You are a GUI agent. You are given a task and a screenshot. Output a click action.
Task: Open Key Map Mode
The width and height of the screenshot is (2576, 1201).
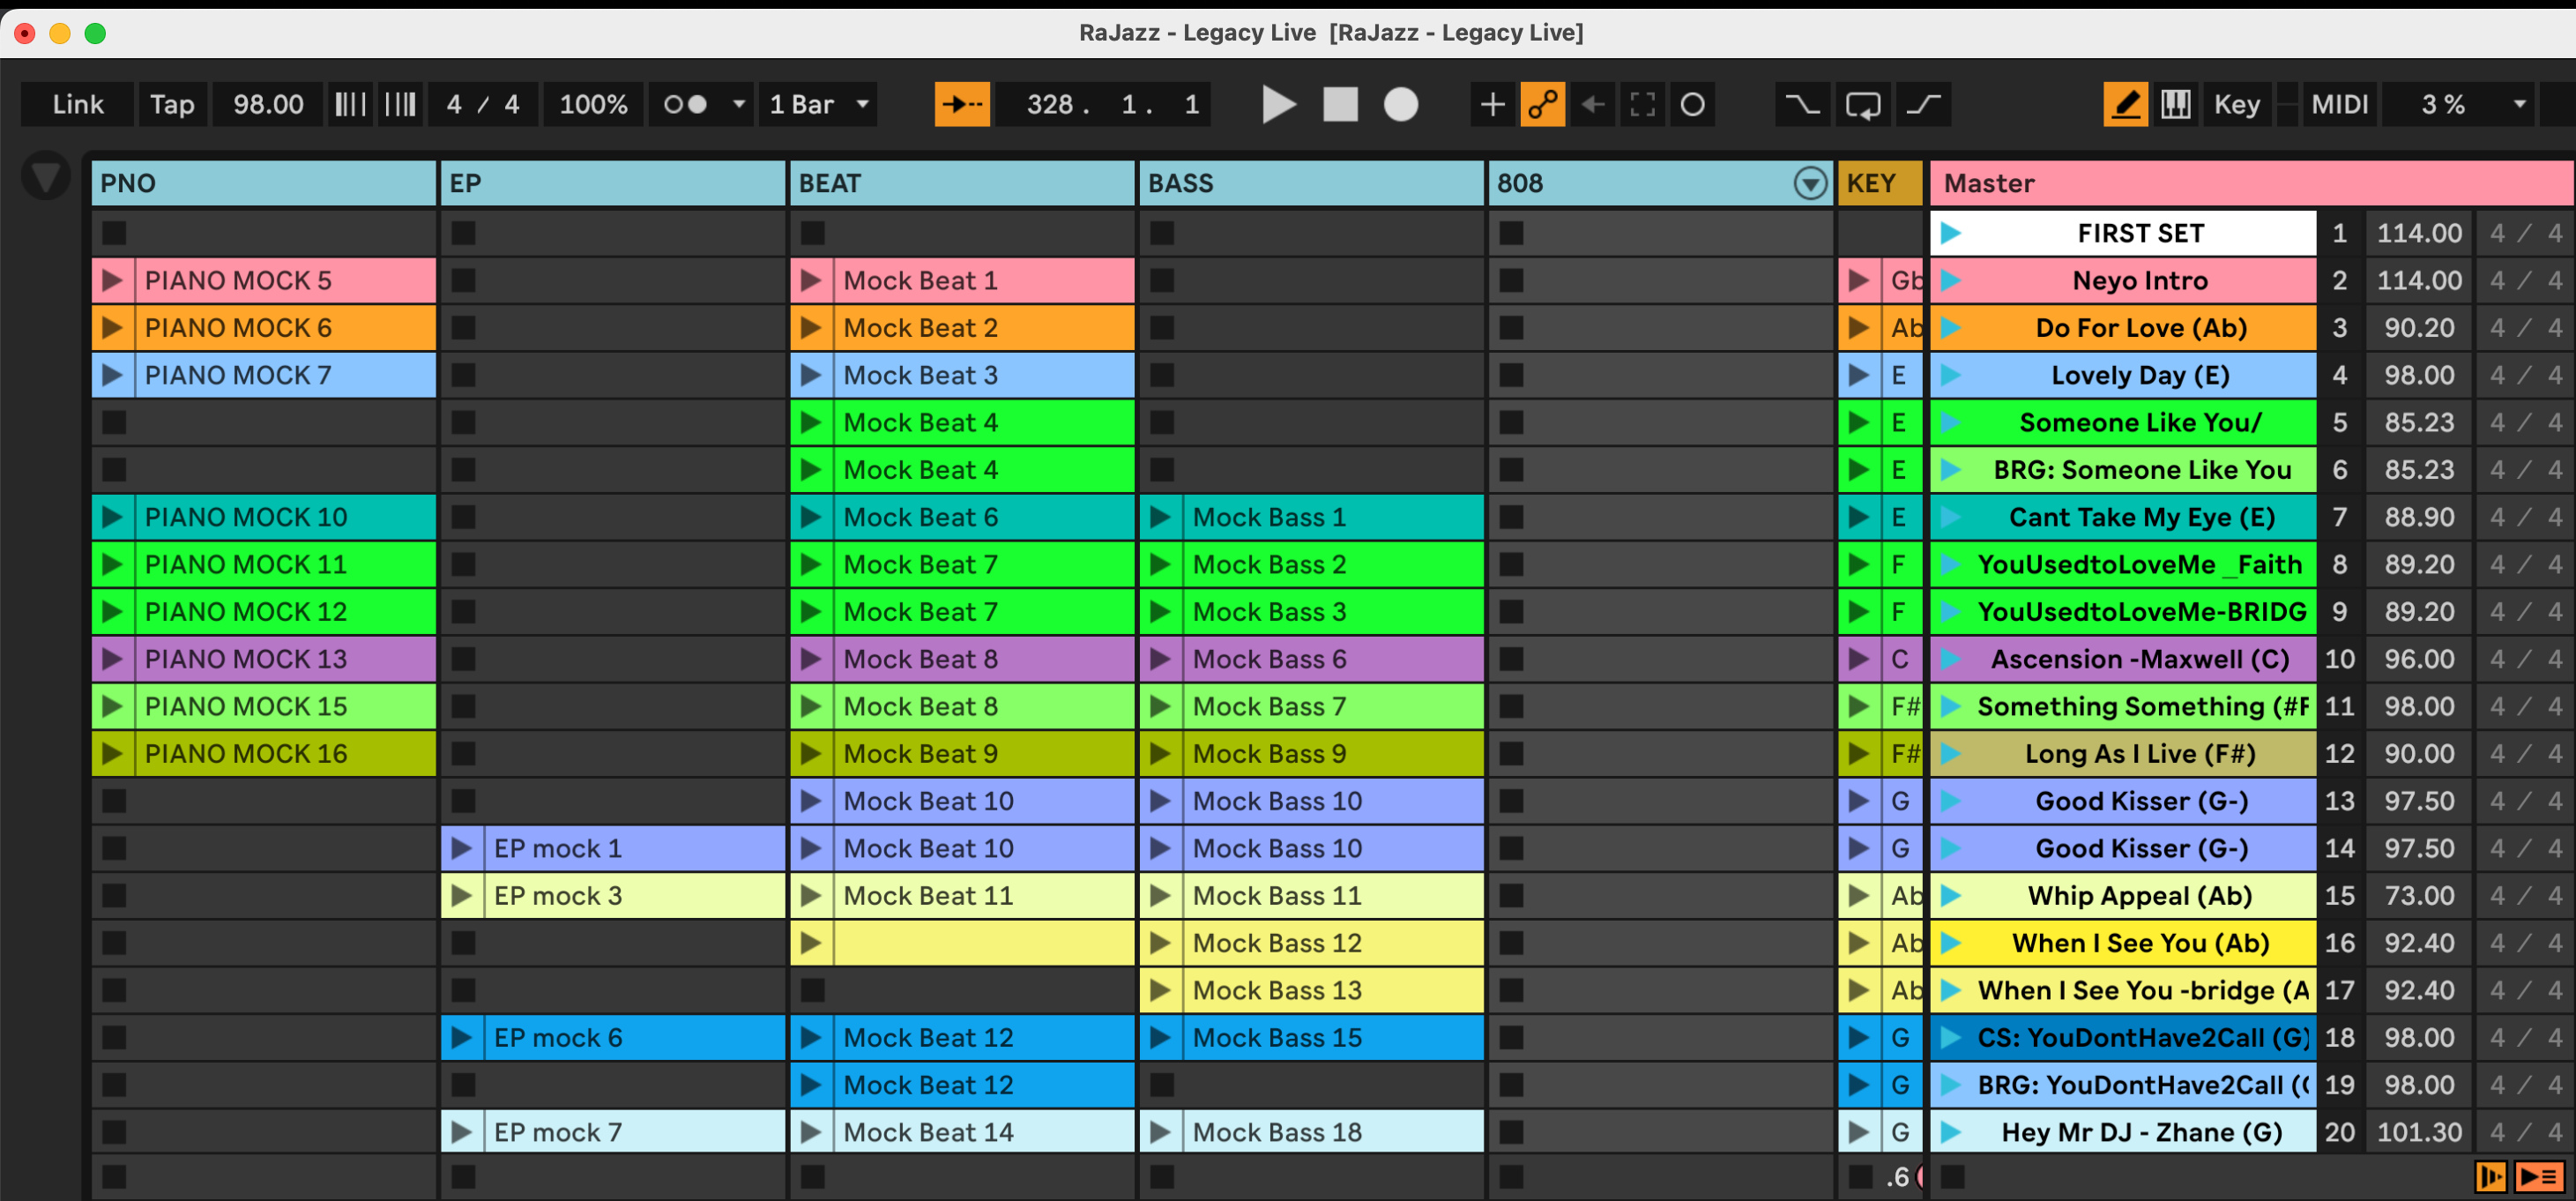tap(2237, 105)
